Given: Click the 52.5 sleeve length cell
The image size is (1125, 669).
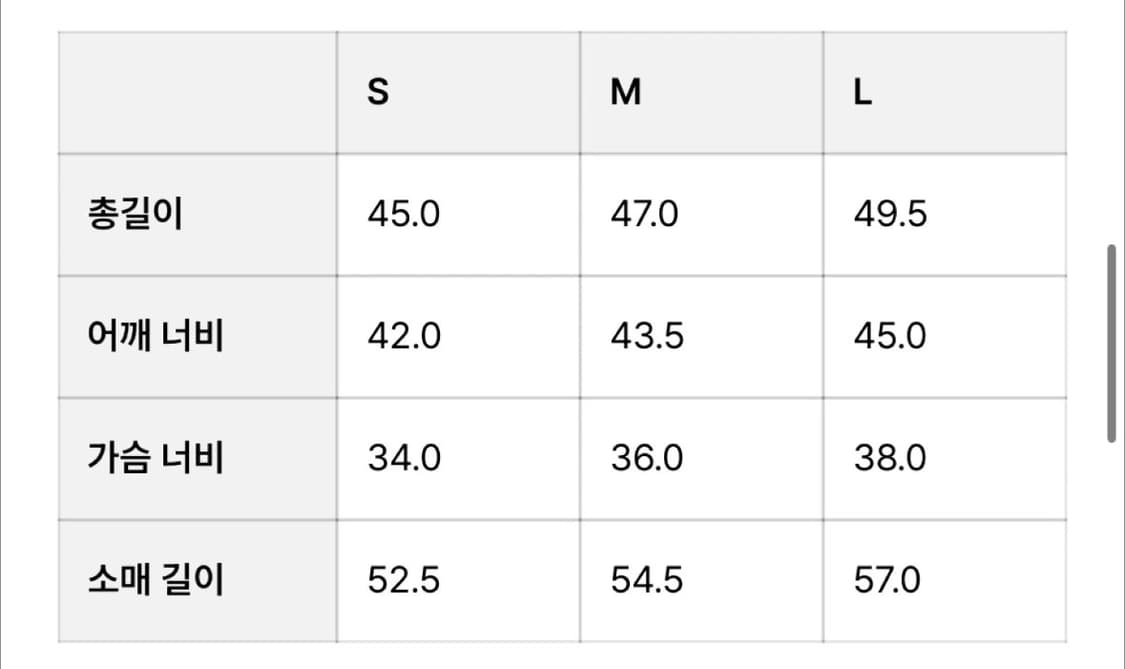Looking at the screenshot, I should click(x=403, y=581).
